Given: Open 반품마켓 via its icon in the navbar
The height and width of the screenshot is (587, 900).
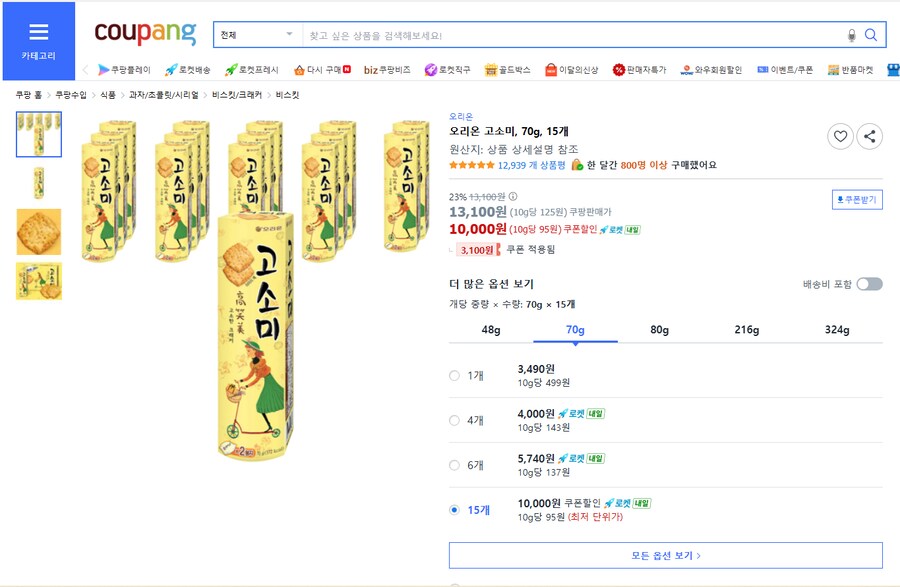Looking at the screenshot, I should [x=835, y=68].
